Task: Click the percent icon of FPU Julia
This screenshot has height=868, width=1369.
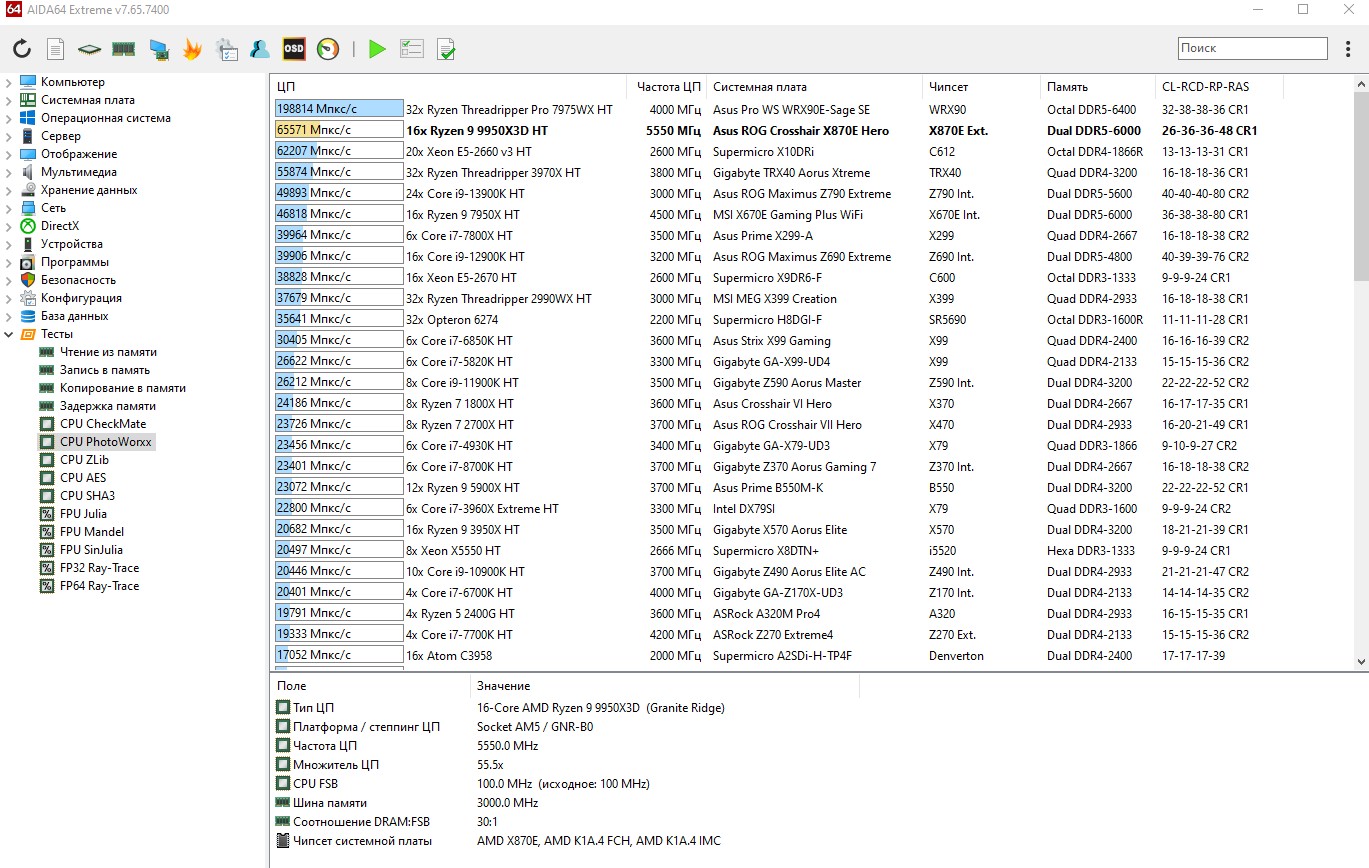Action: coord(46,514)
